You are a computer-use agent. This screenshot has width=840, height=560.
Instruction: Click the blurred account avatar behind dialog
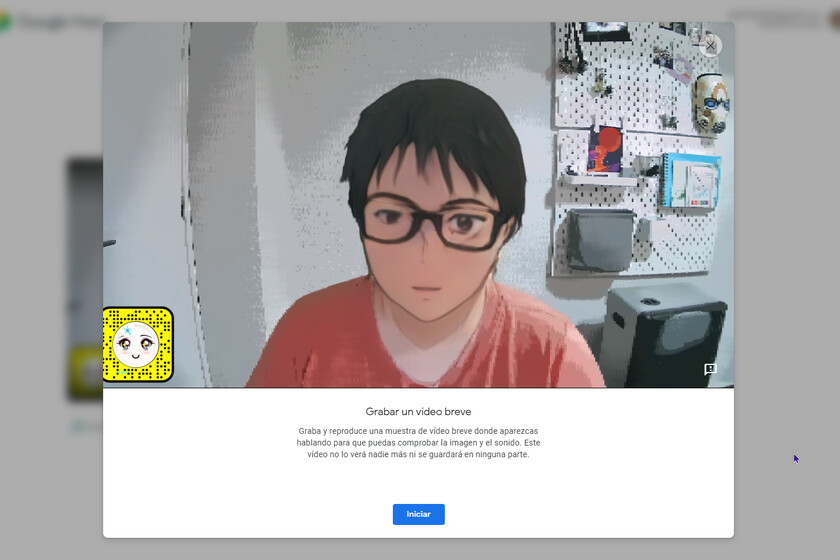click(x=835, y=20)
